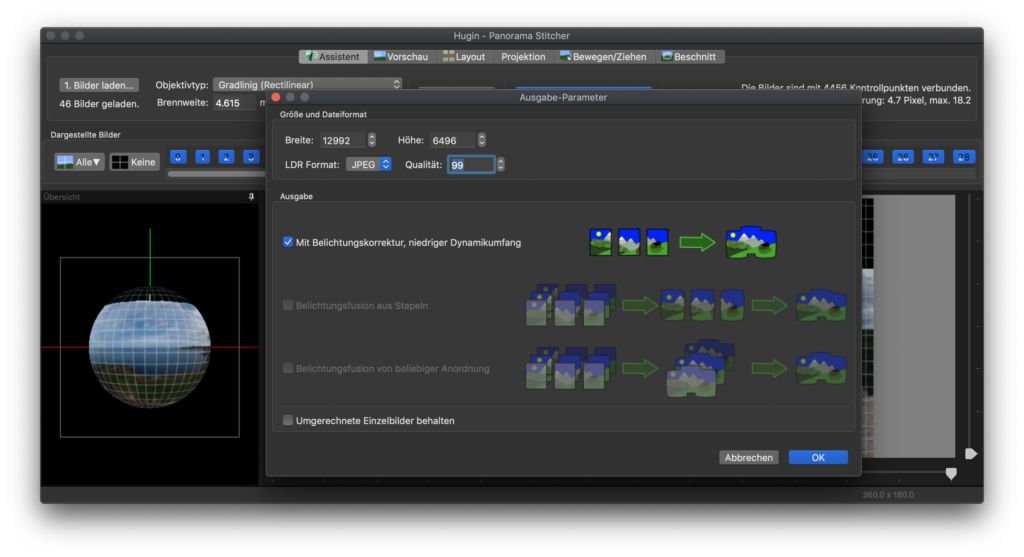
Task: Click the '360.0 x 180.0' status text
Action: 888,495
